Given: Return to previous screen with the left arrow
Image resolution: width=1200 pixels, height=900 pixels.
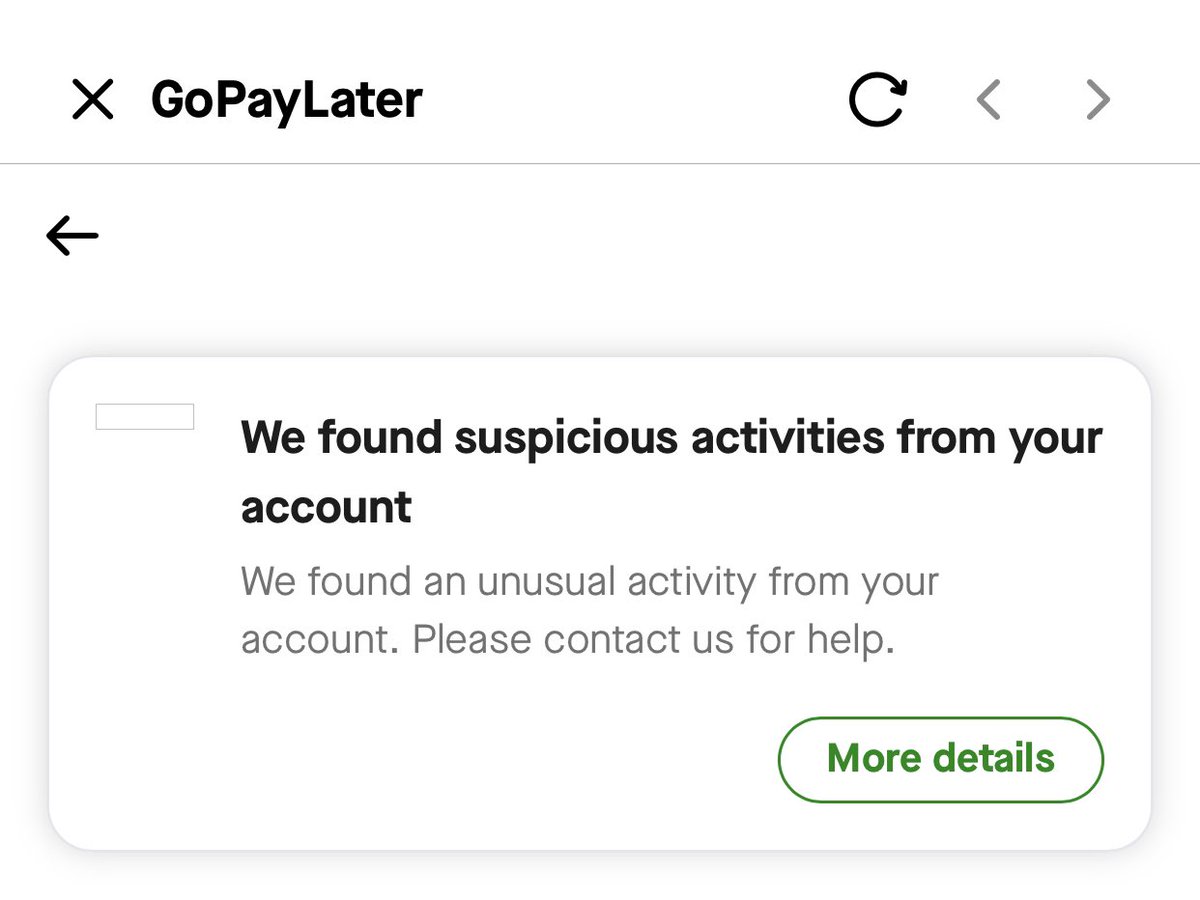Looking at the screenshot, I should point(72,236).
